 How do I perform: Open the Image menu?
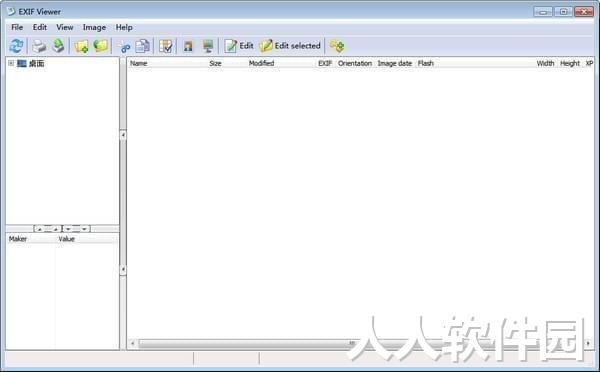[94, 27]
